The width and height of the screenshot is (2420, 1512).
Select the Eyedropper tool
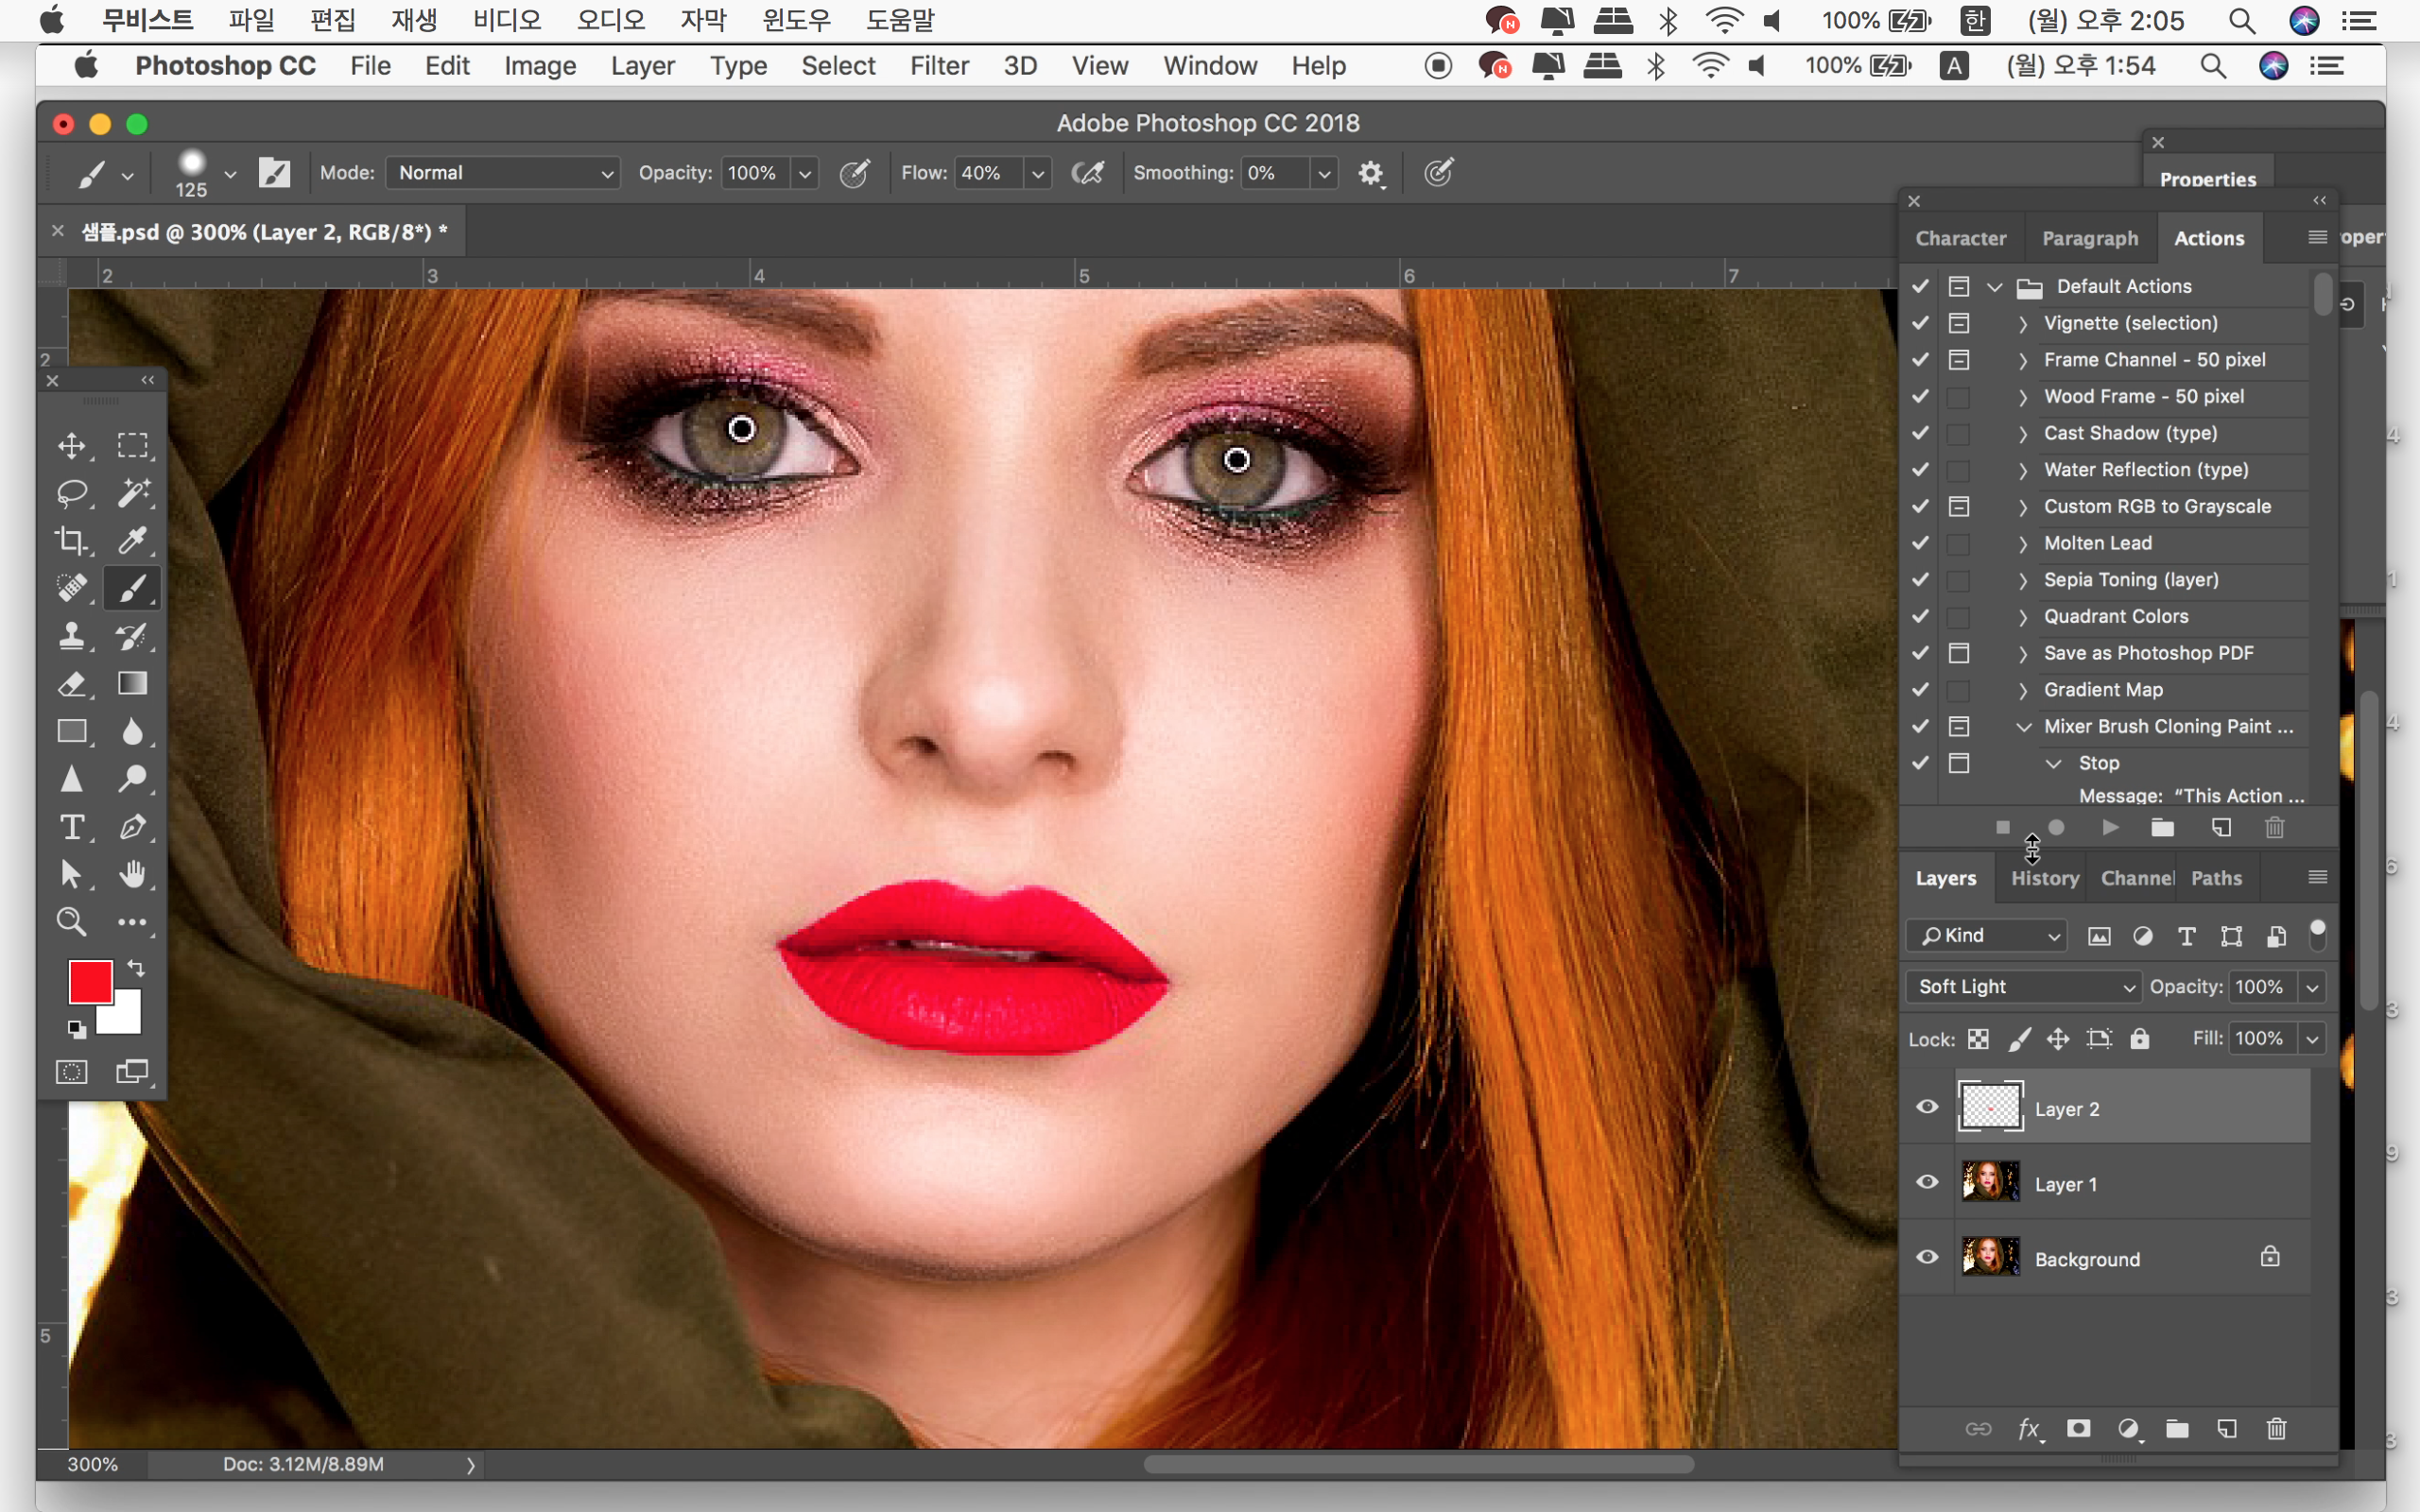coord(133,541)
